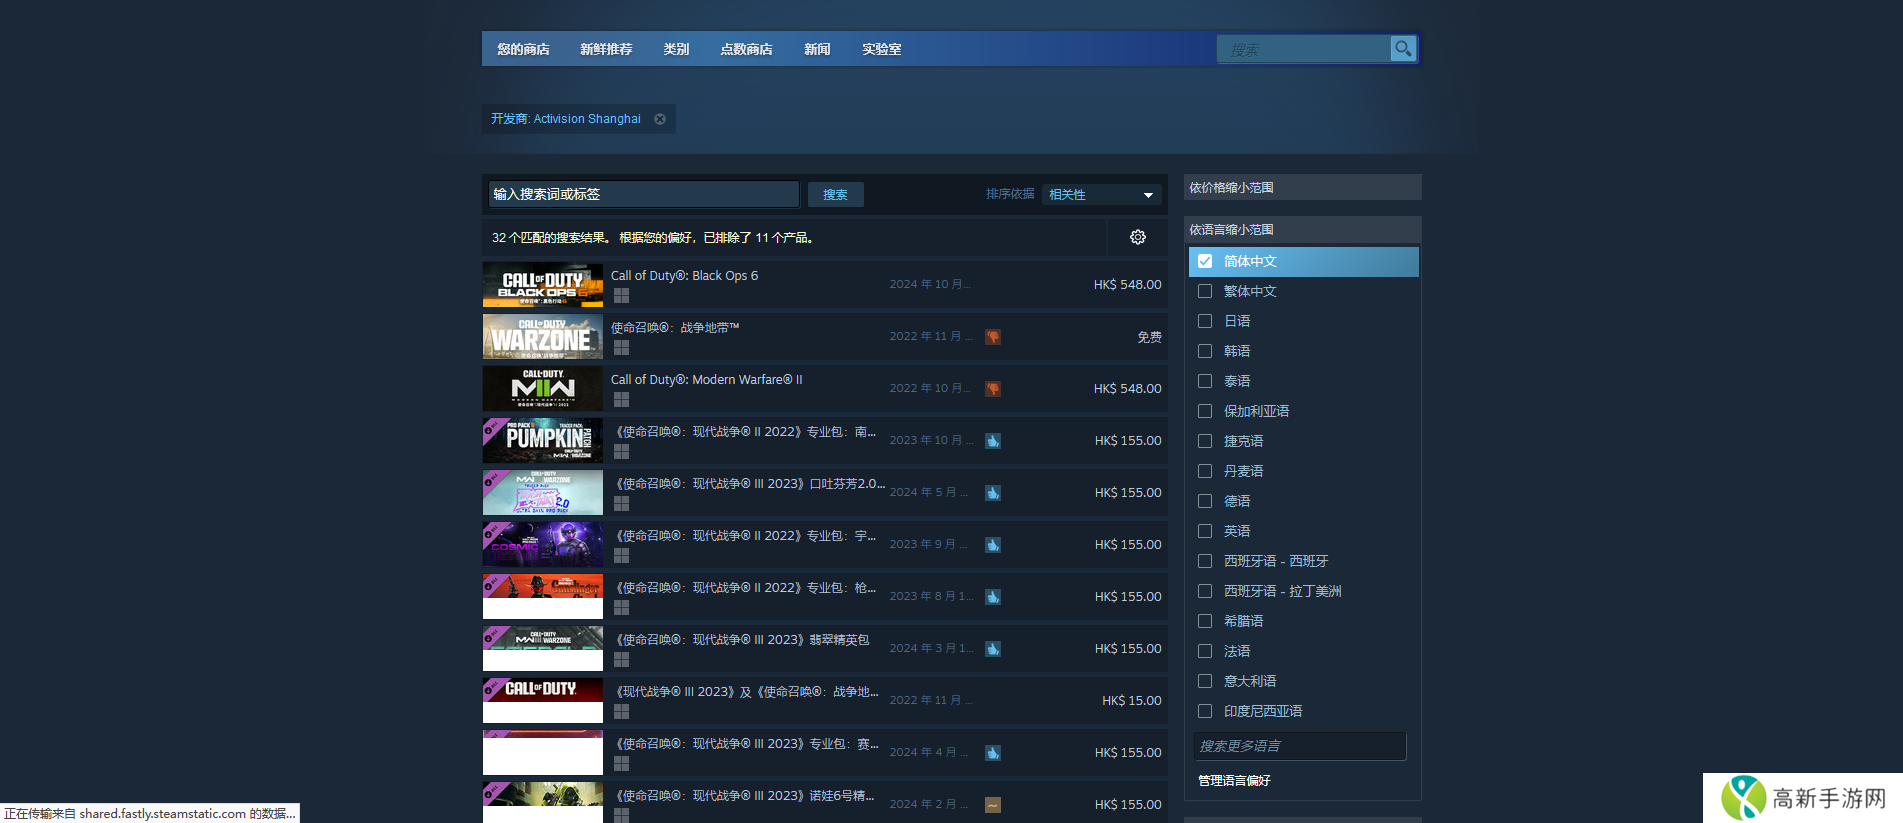Remove the Activision Shanghai developer filter
Screen dimensions: 1903x823
pyautogui.click(x=660, y=119)
